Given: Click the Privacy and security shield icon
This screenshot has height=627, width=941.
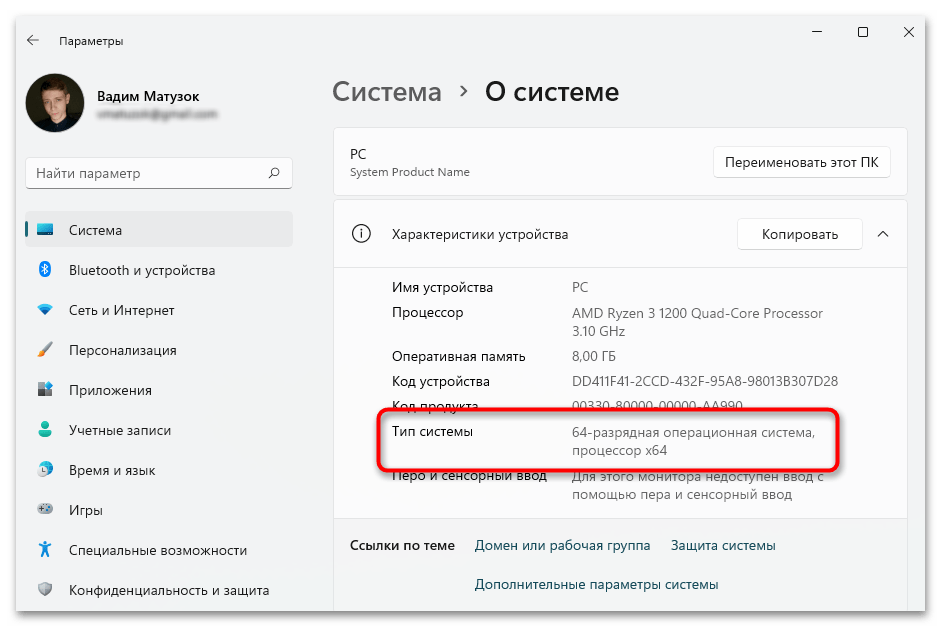Looking at the screenshot, I should point(45,590).
